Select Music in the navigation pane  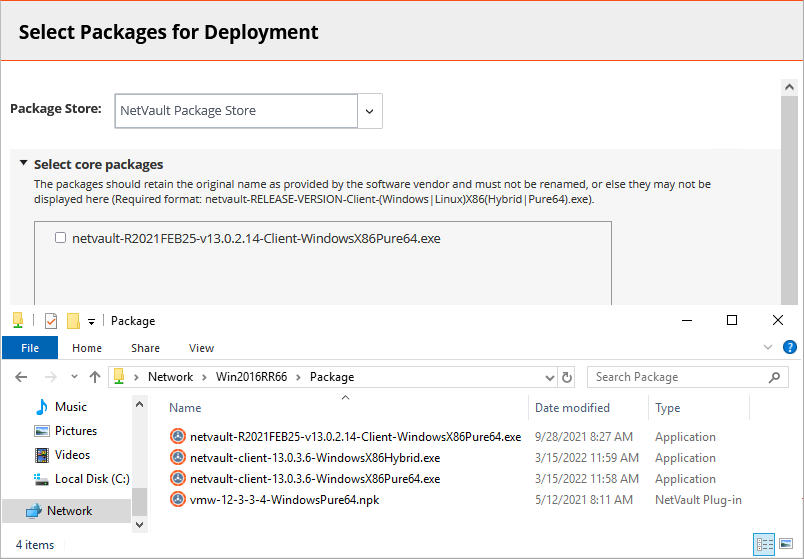click(71, 407)
